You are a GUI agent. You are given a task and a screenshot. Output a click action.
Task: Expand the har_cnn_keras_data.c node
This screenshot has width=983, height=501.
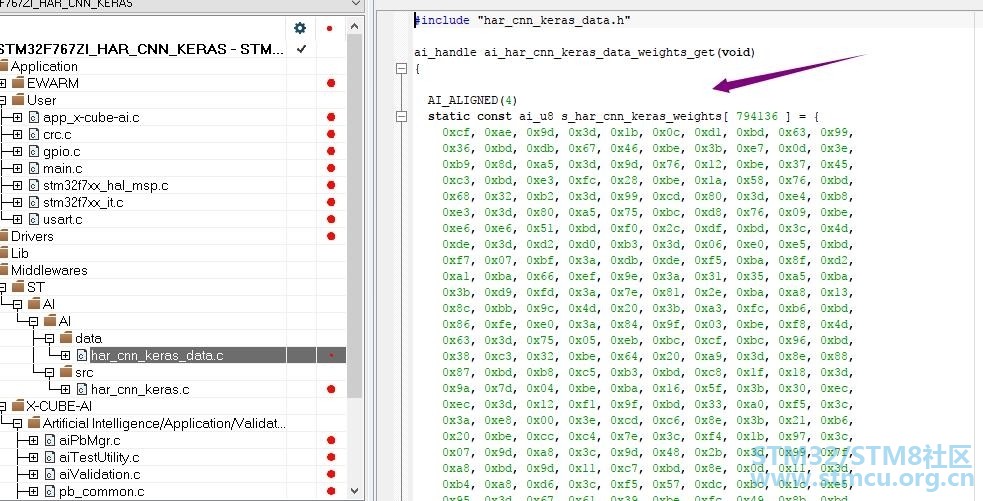[65, 356]
